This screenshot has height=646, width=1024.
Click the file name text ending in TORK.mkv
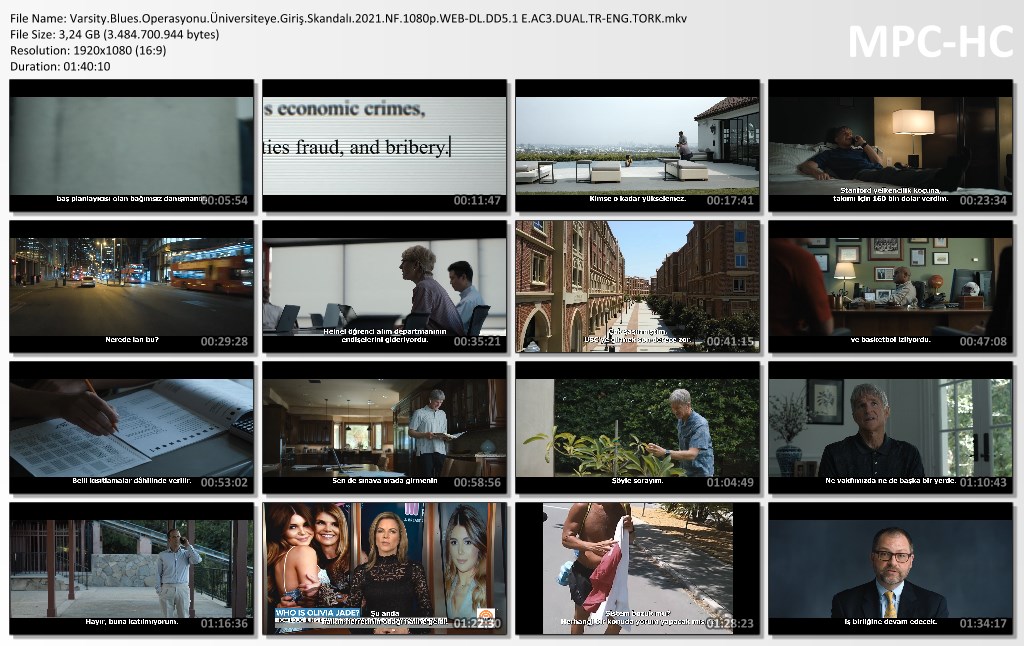(348, 19)
